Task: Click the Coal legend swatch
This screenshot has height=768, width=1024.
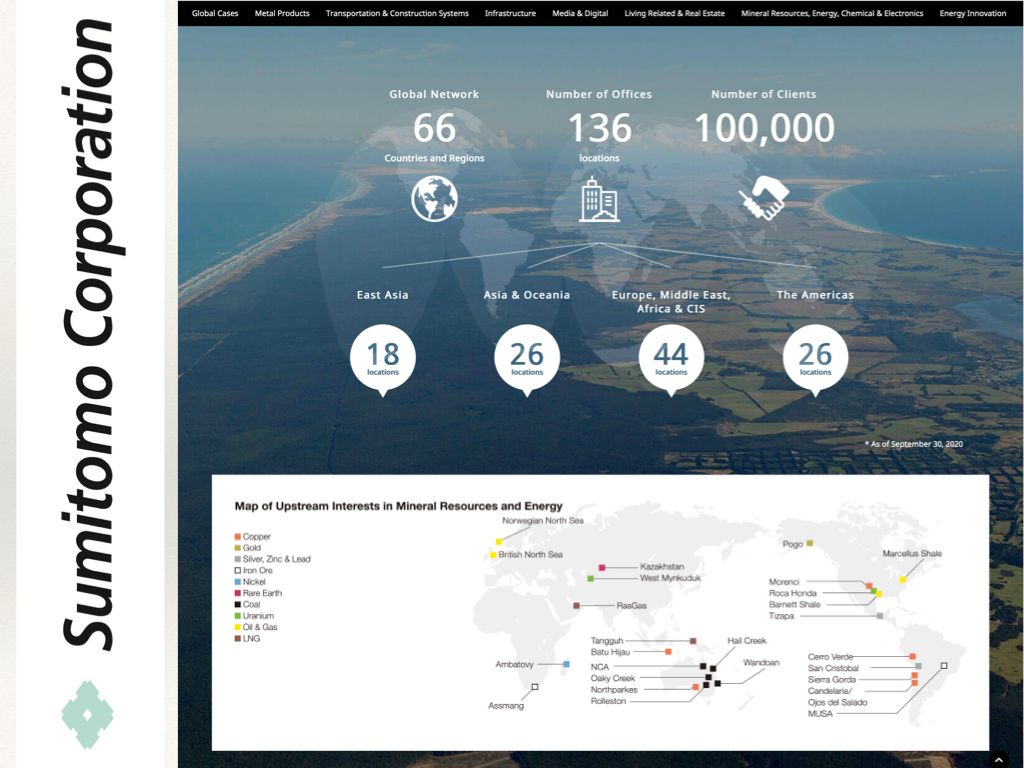Action: [x=238, y=605]
